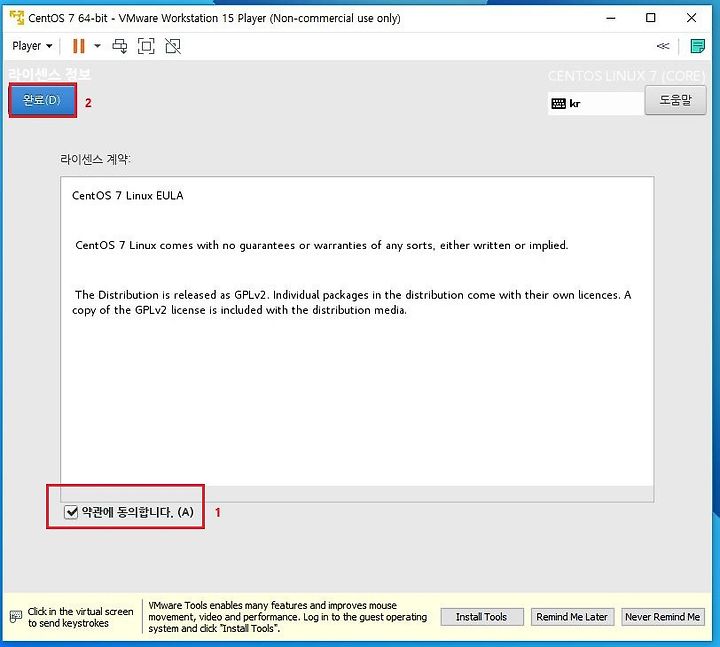Click the license text area
The height and width of the screenshot is (647, 720).
357,339
